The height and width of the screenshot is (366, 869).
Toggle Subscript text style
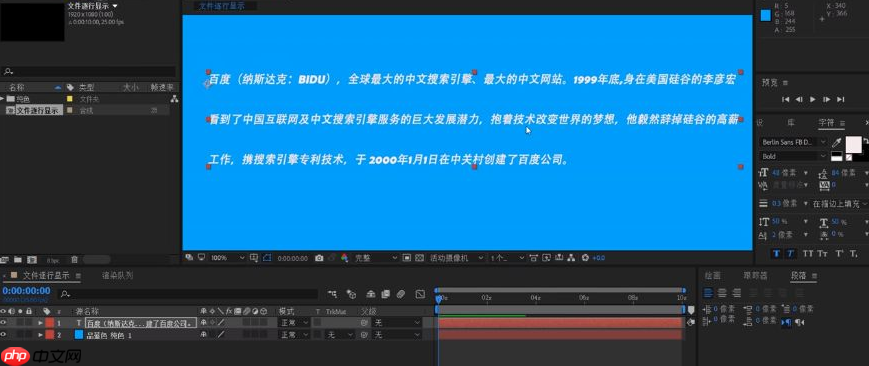[854, 253]
